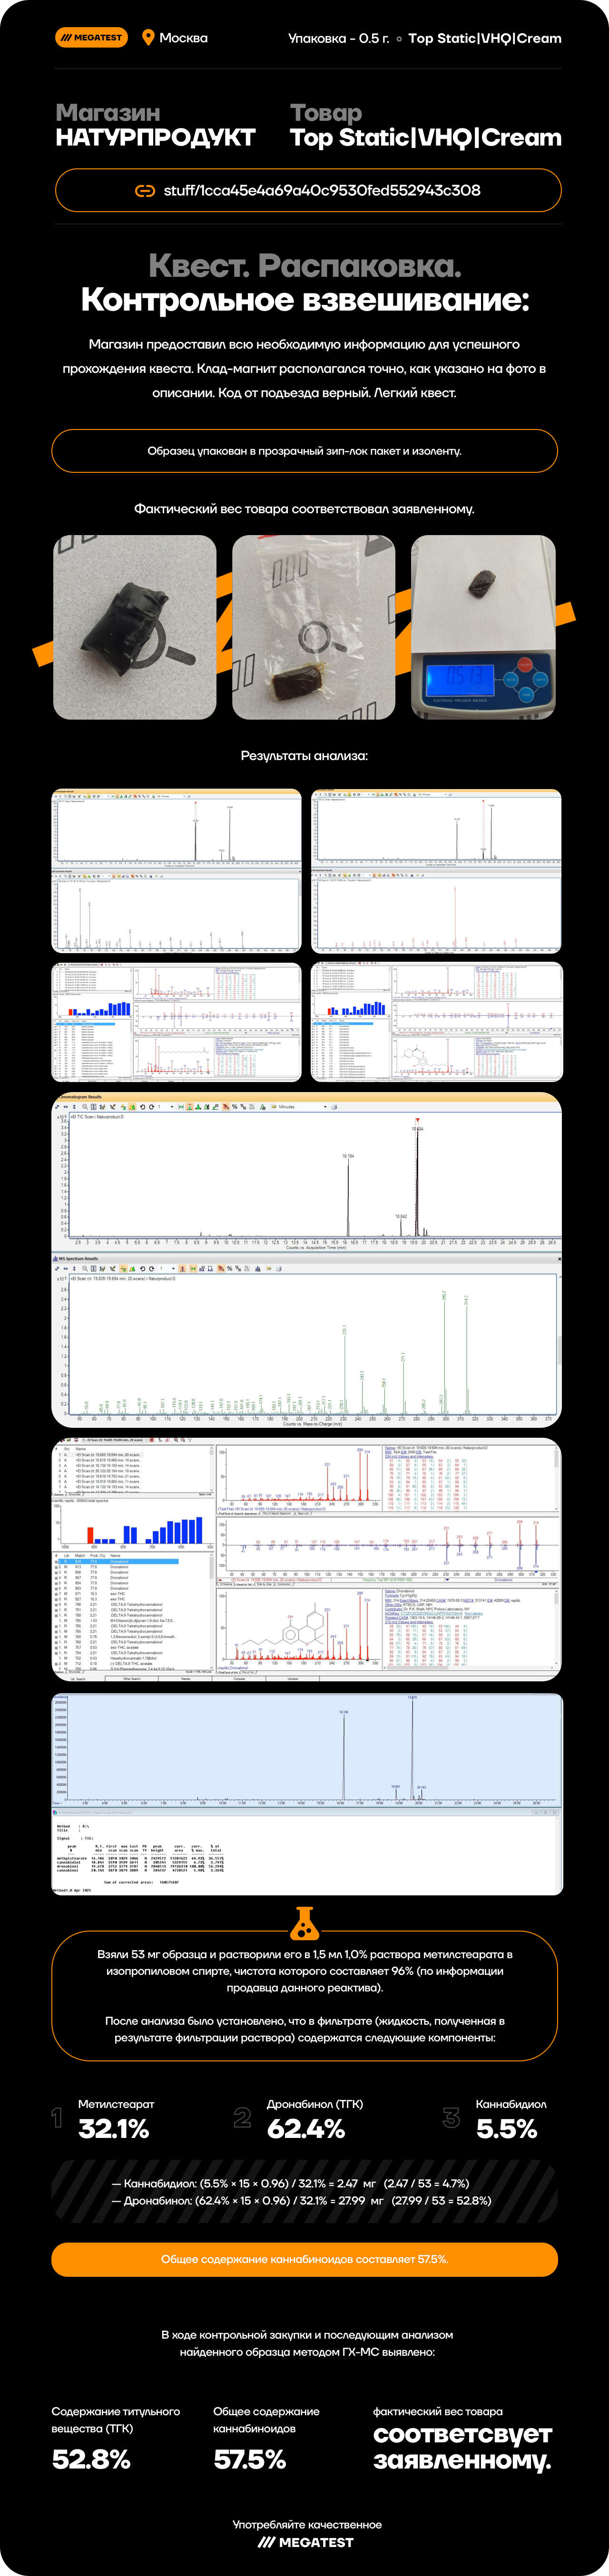Open the photo of the sample on scales
Viewport: 609px width, 2576px height.
[483, 627]
